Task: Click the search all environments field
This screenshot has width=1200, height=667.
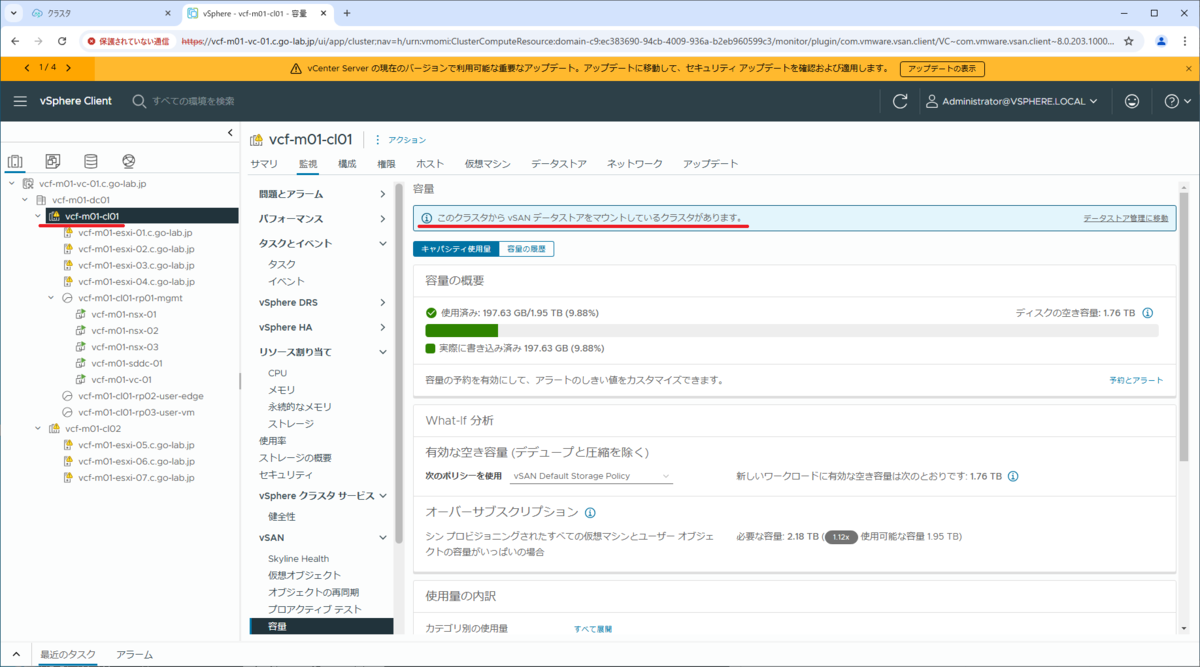Action: point(194,101)
